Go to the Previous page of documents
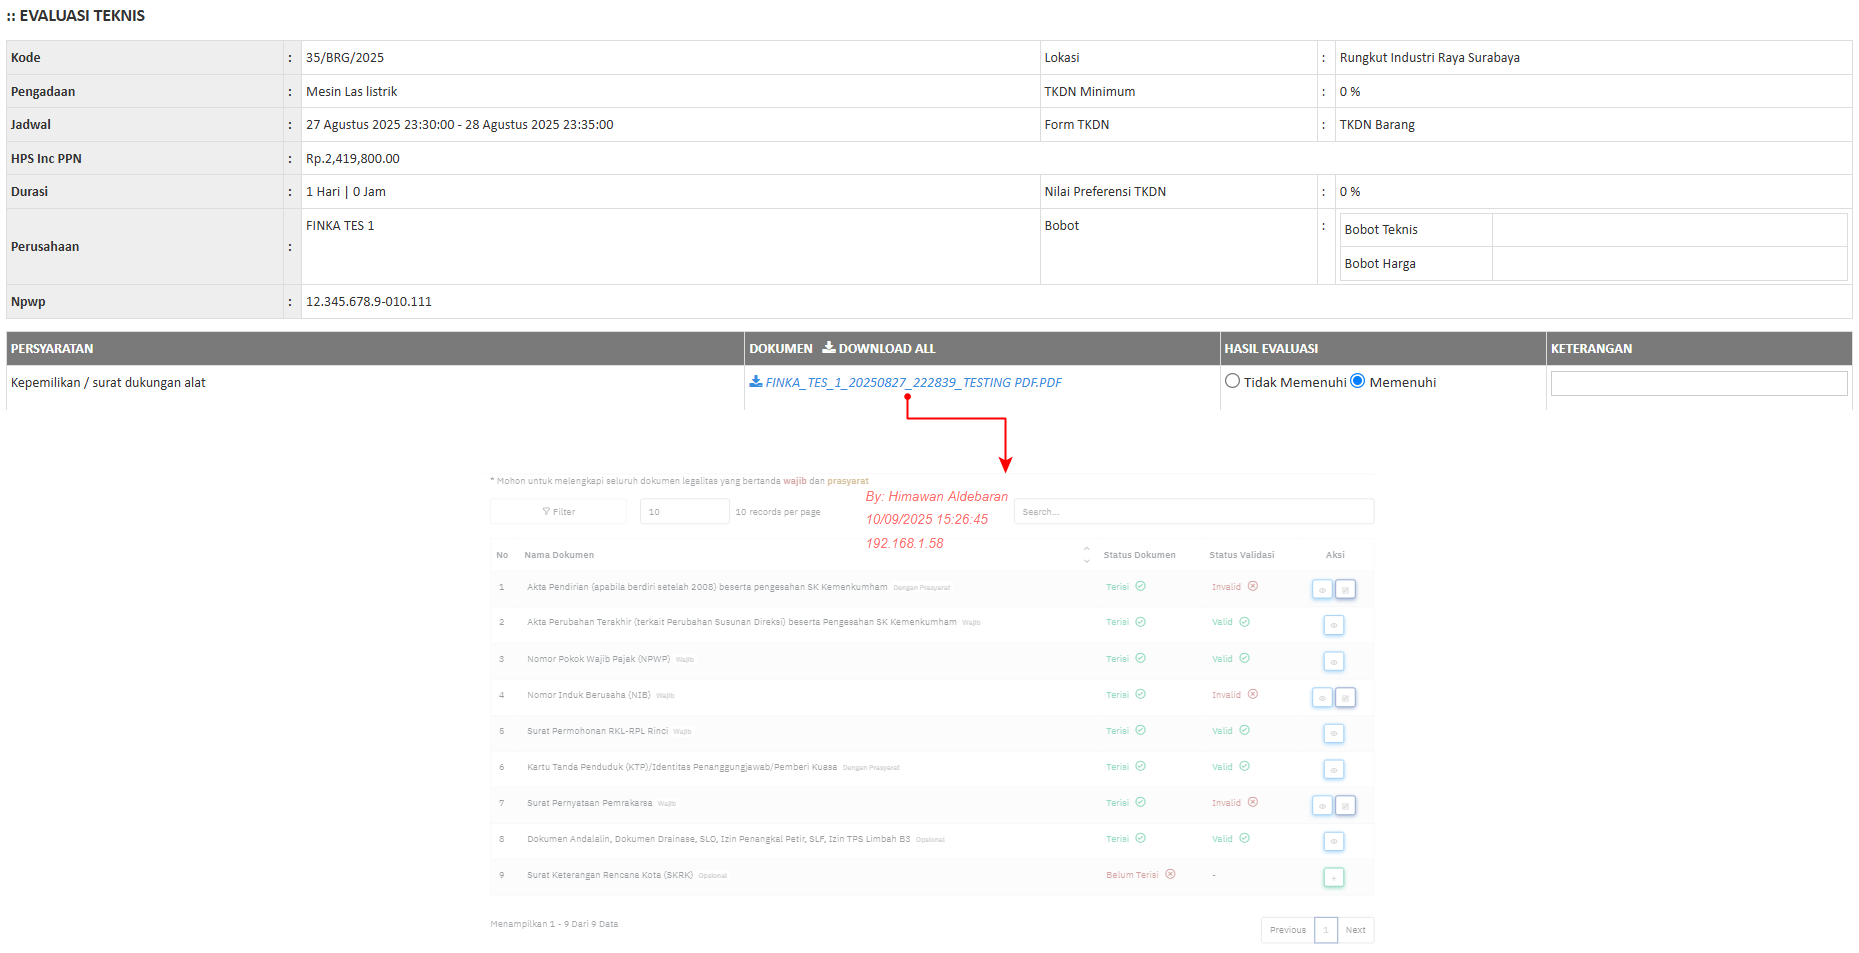This screenshot has width=1859, height=953. 1287,930
